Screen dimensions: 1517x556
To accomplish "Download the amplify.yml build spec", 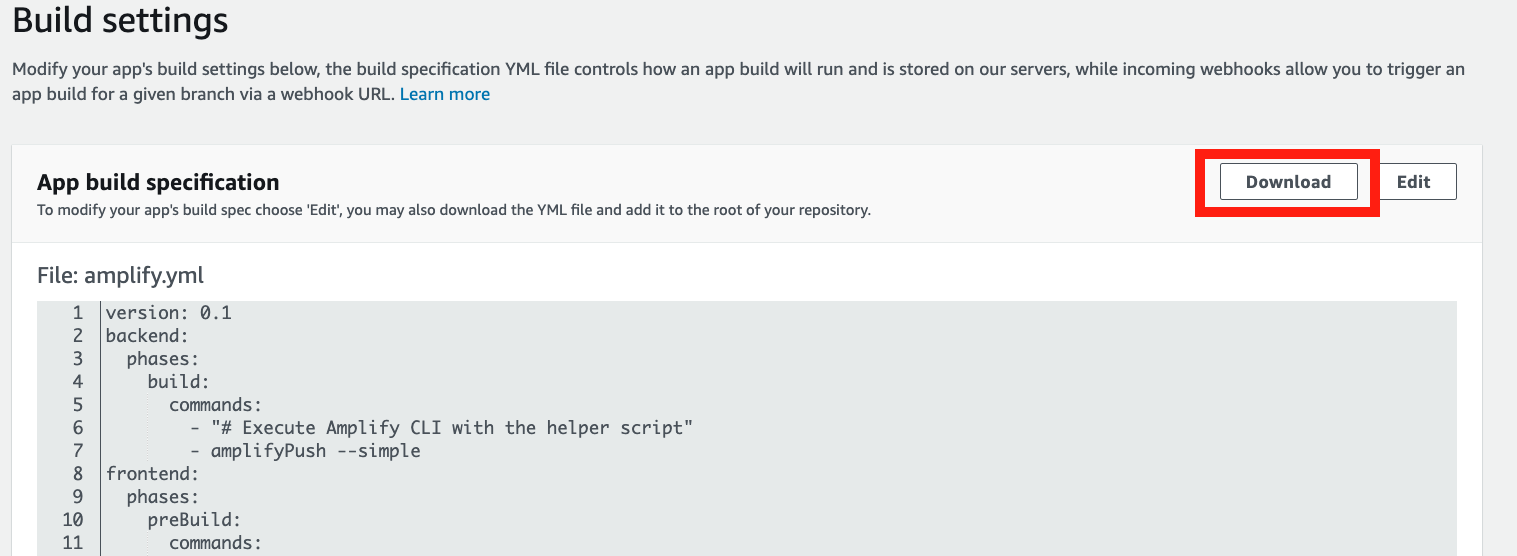I will (x=1288, y=182).
